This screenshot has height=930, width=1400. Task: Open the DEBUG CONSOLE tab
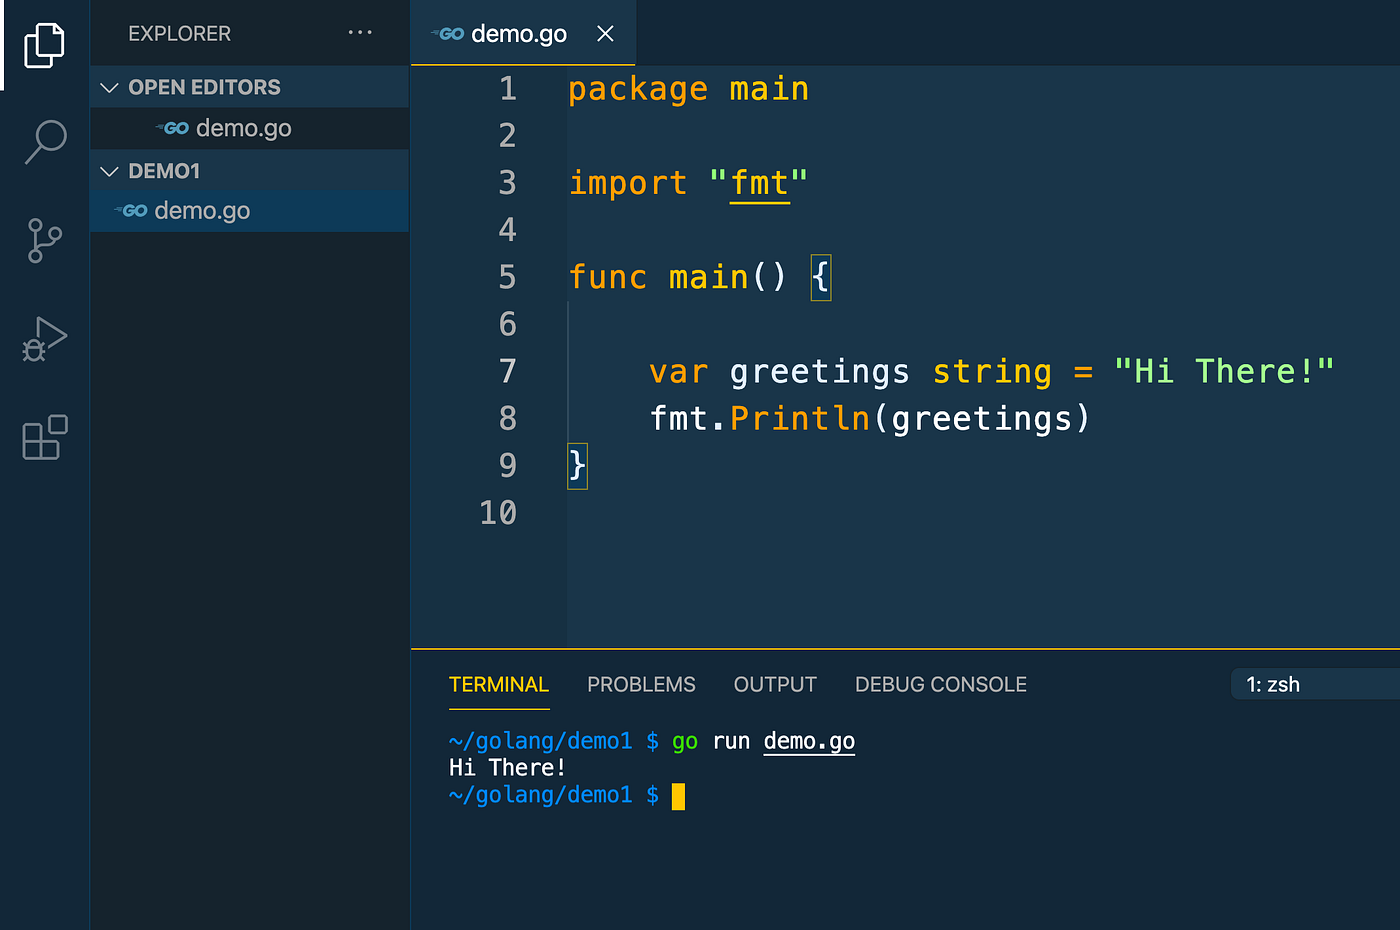(x=940, y=685)
